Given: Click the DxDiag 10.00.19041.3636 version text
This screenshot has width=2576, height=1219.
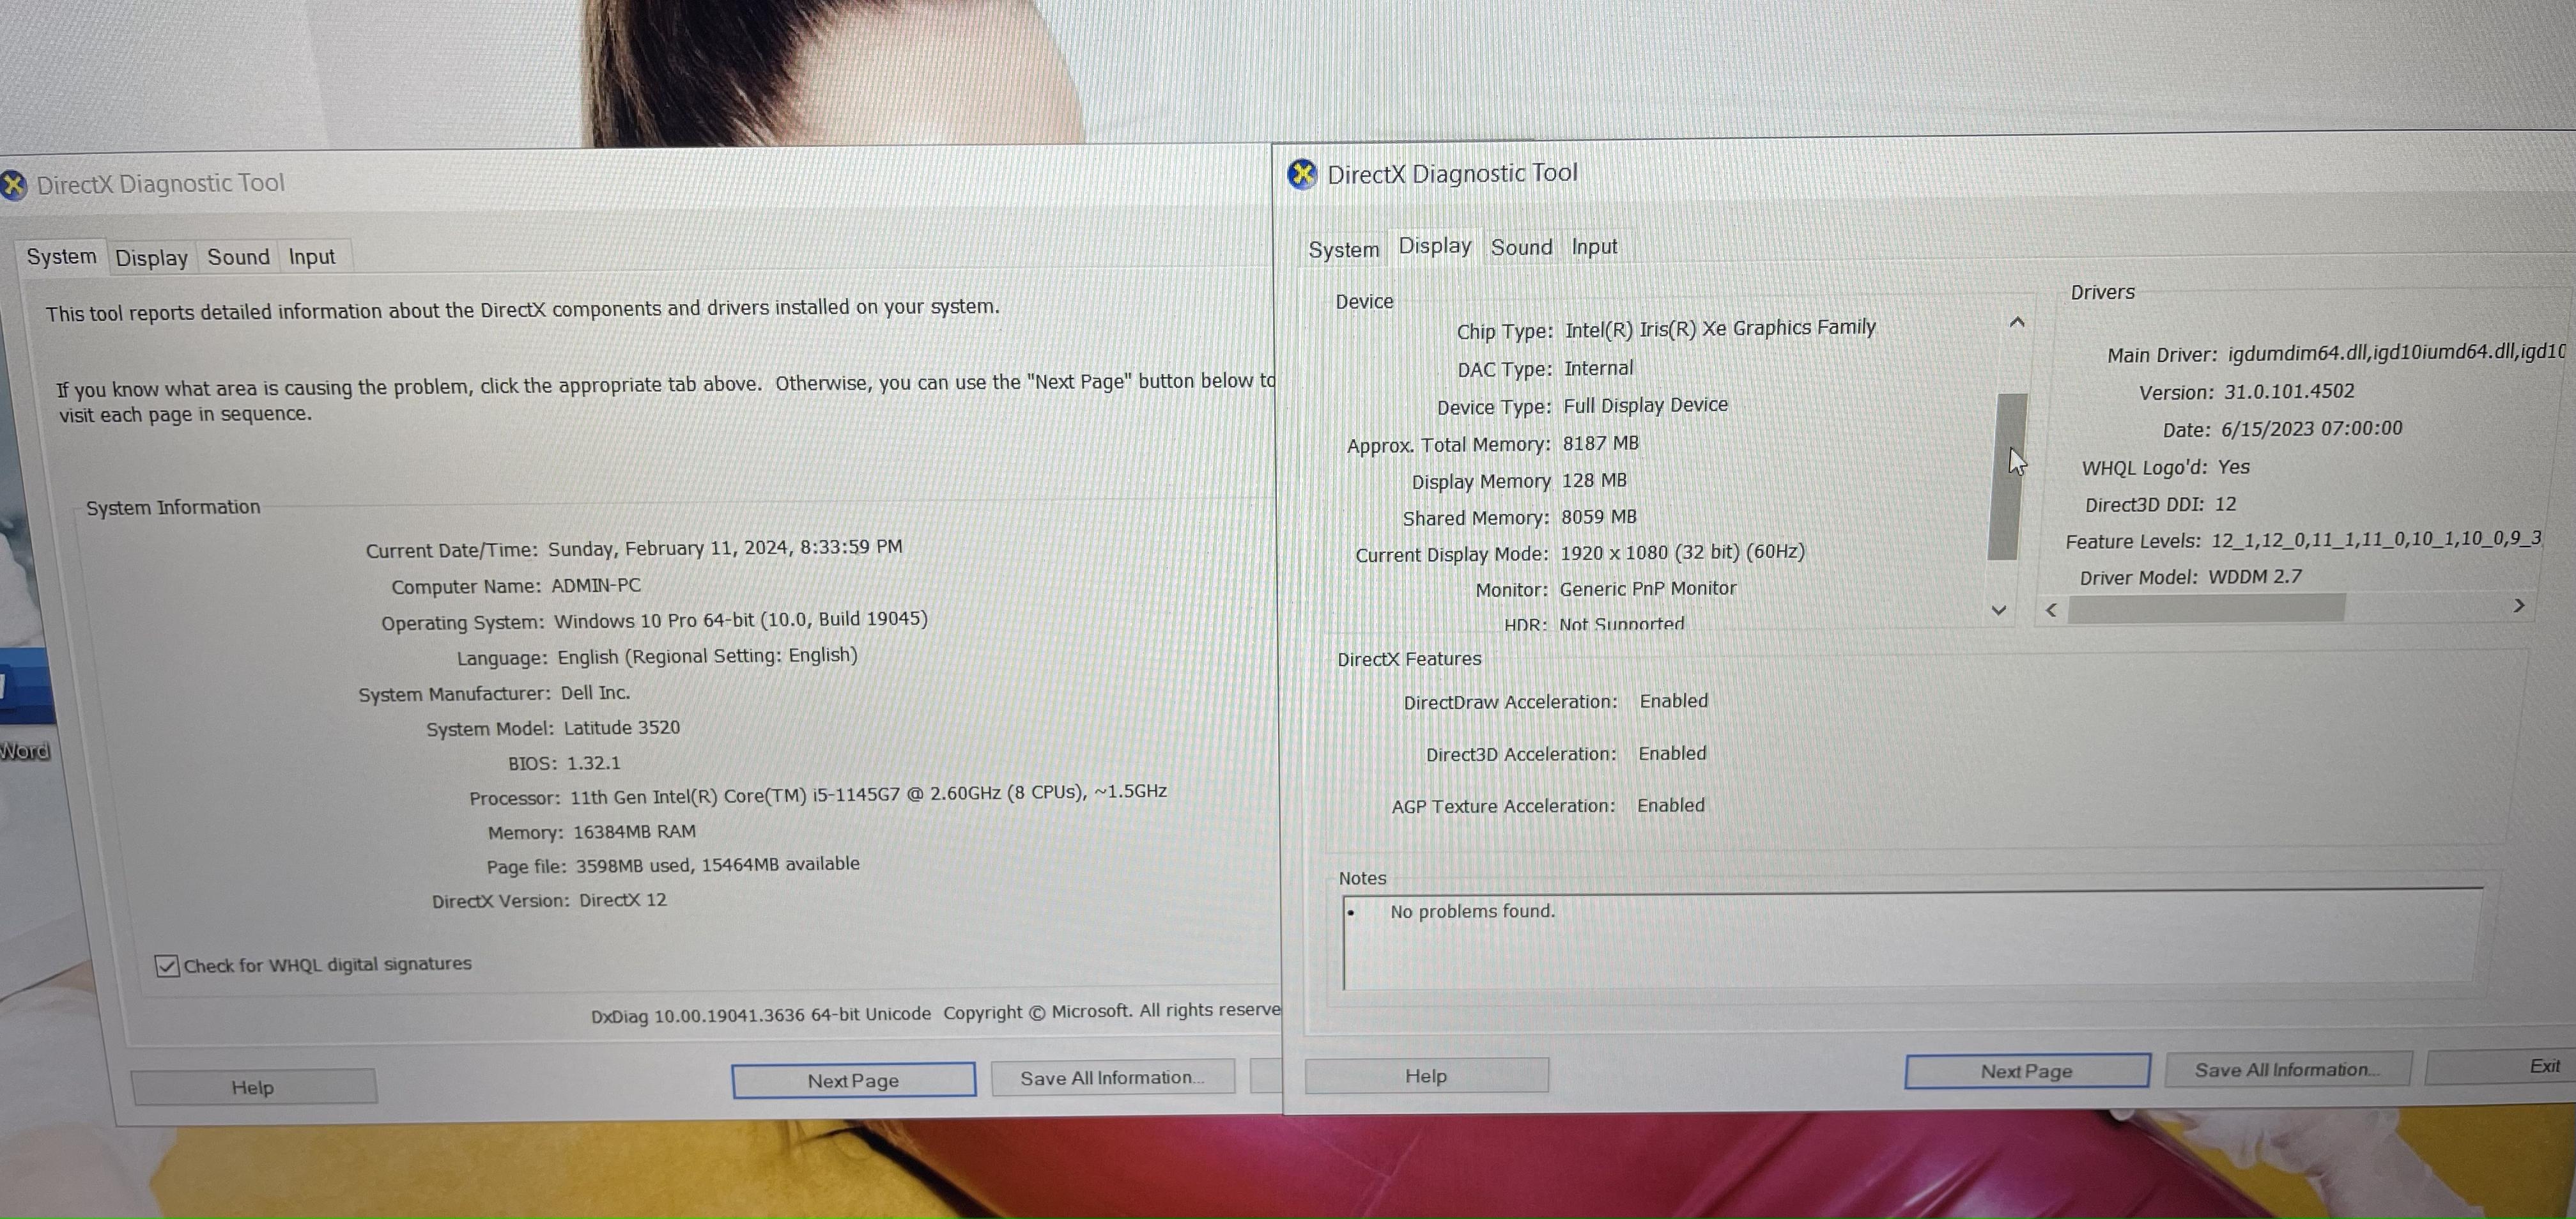Looking at the screenshot, I should (760, 1015).
